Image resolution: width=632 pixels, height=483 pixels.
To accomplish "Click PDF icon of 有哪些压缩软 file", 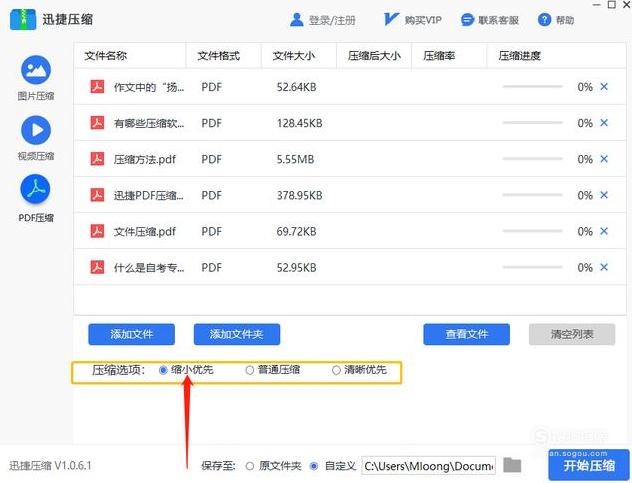I will click(97, 123).
